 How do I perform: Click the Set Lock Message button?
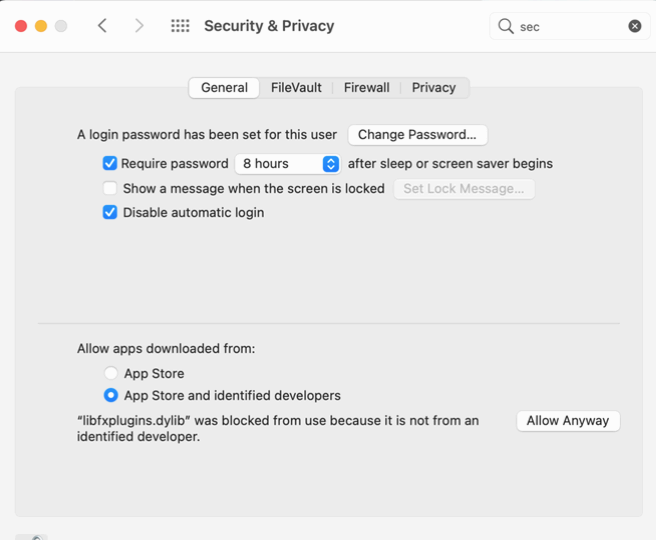pyautogui.click(x=463, y=188)
